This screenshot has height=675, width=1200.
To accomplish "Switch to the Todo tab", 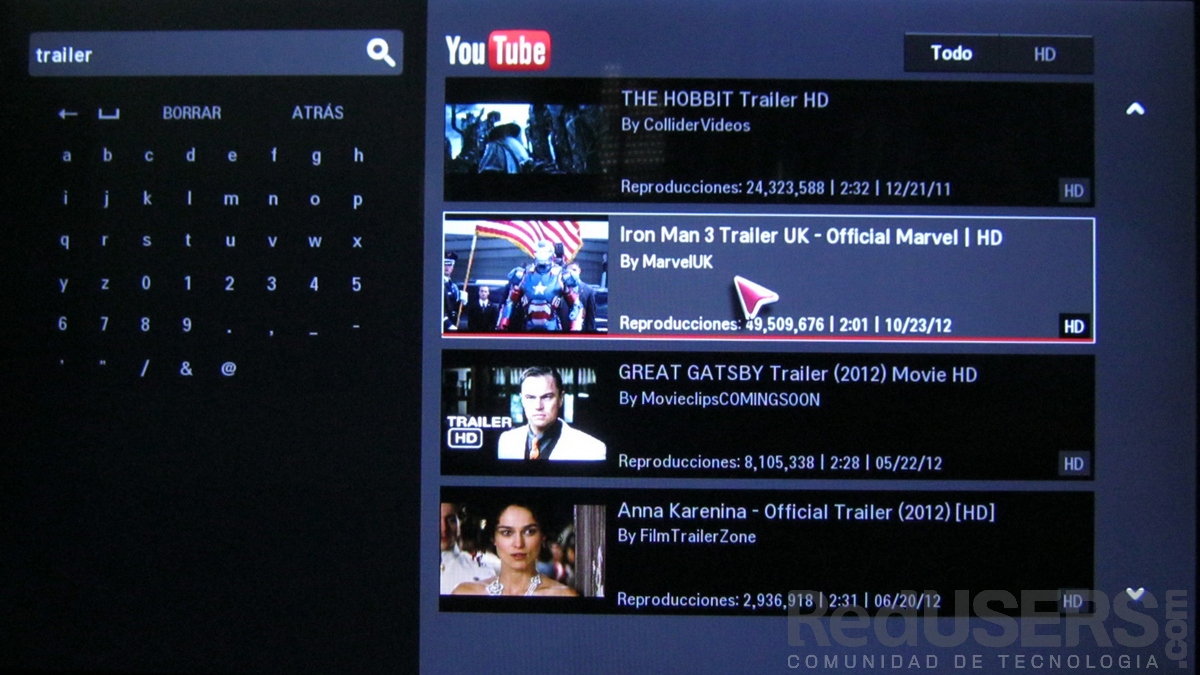I will (951, 53).
